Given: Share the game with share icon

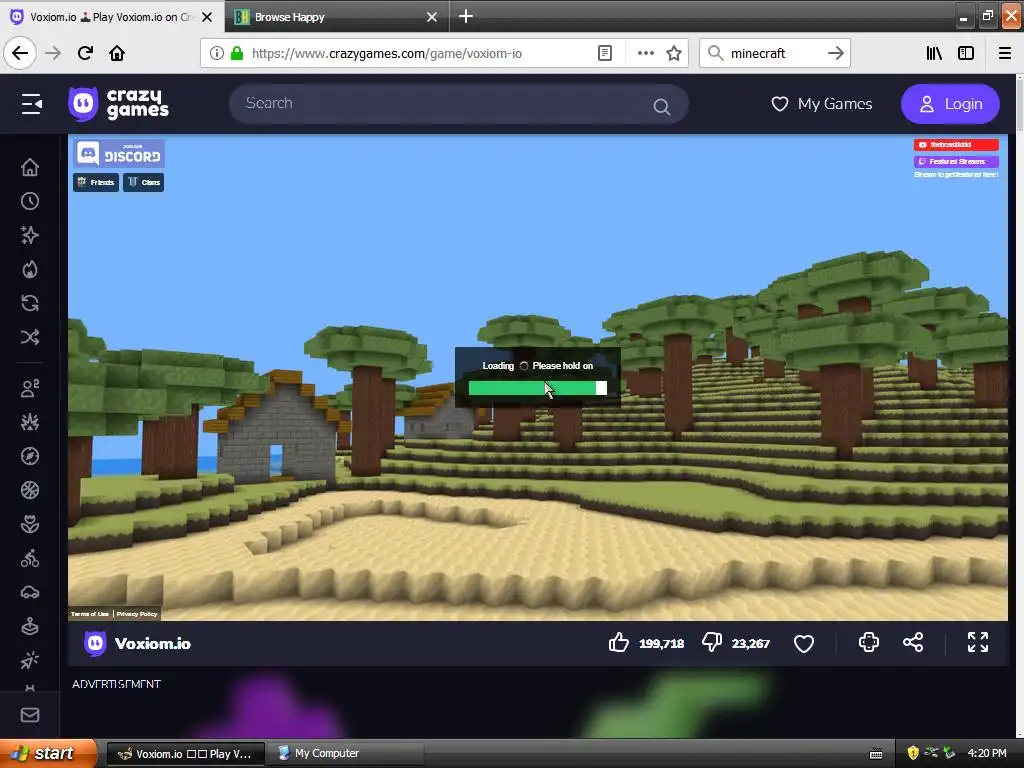Looking at the screenshot, I should click(913, 643).
